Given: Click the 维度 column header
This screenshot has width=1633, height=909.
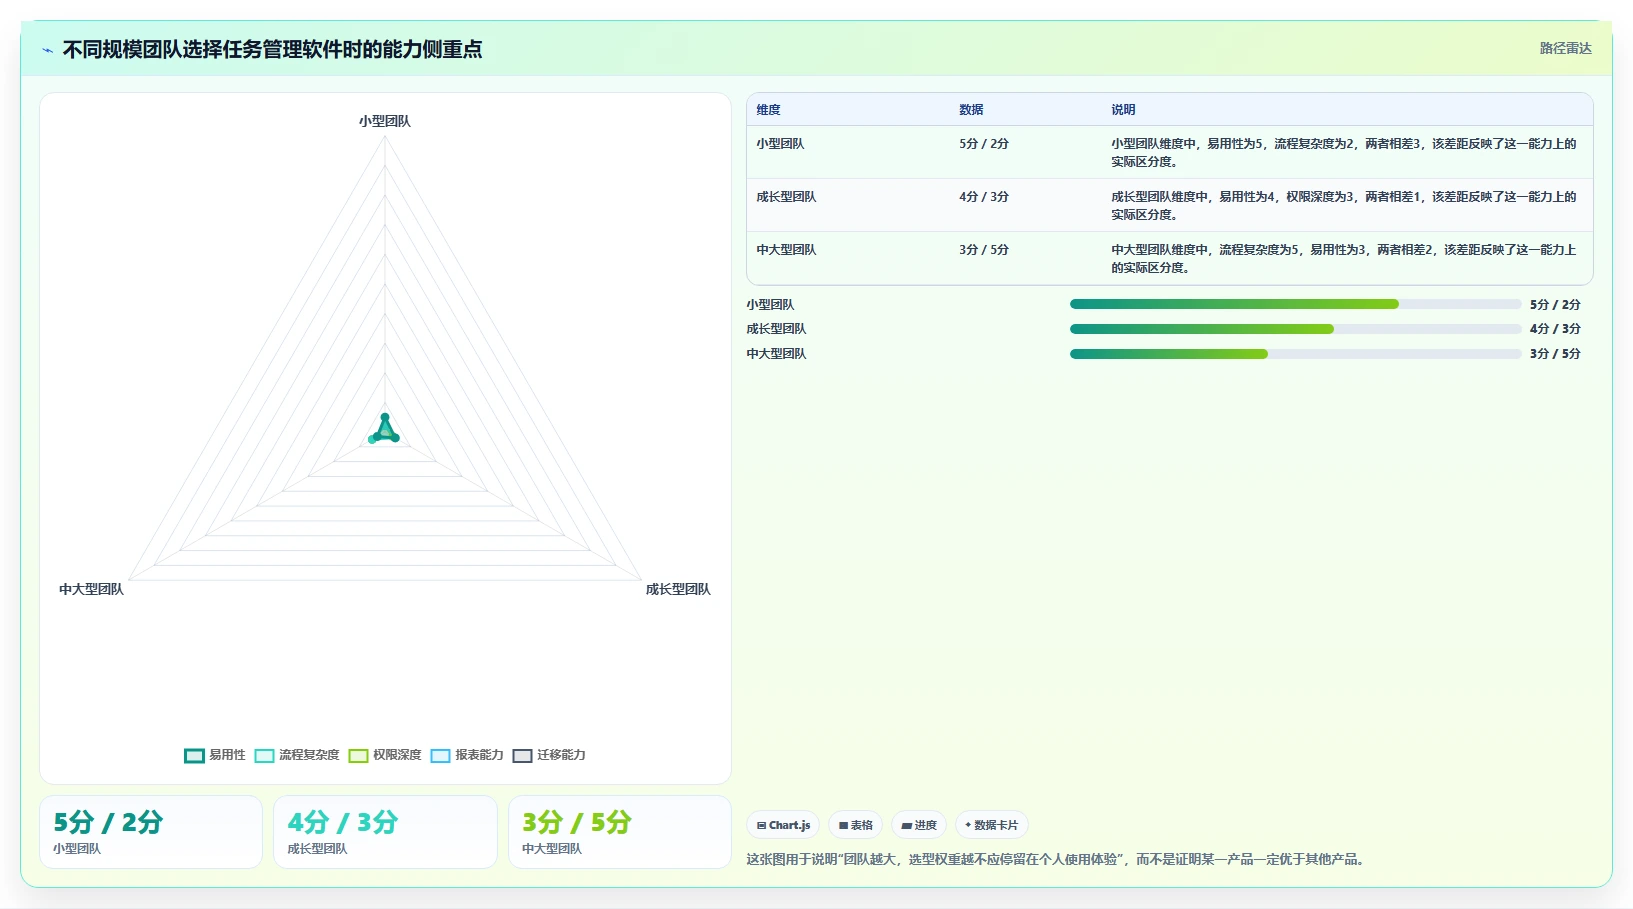Looking at the screenshot, I should (x=768, y=110).
